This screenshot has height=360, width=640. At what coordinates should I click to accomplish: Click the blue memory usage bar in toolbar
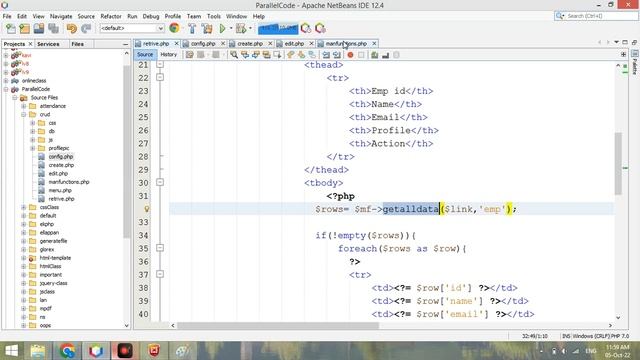pos(278,28)
